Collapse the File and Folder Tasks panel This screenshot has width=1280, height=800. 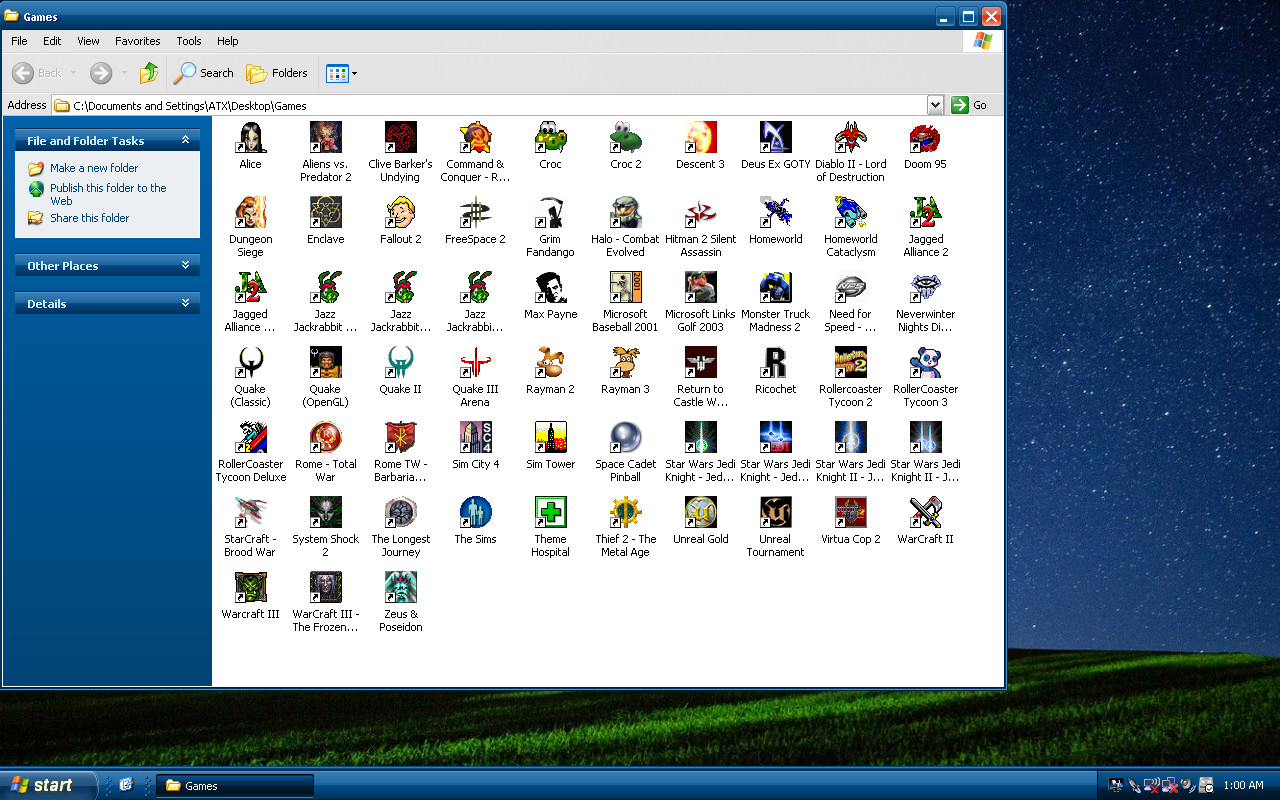185,141
